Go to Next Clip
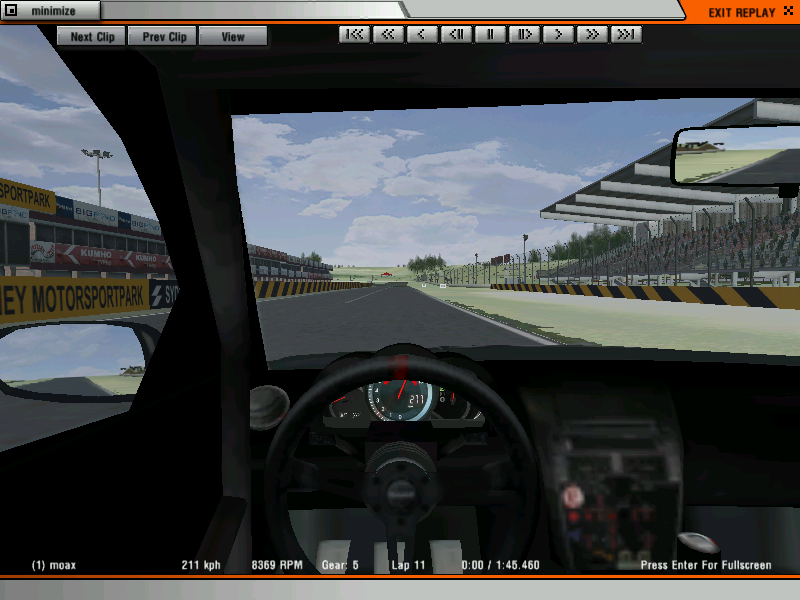 coord(91,37)
